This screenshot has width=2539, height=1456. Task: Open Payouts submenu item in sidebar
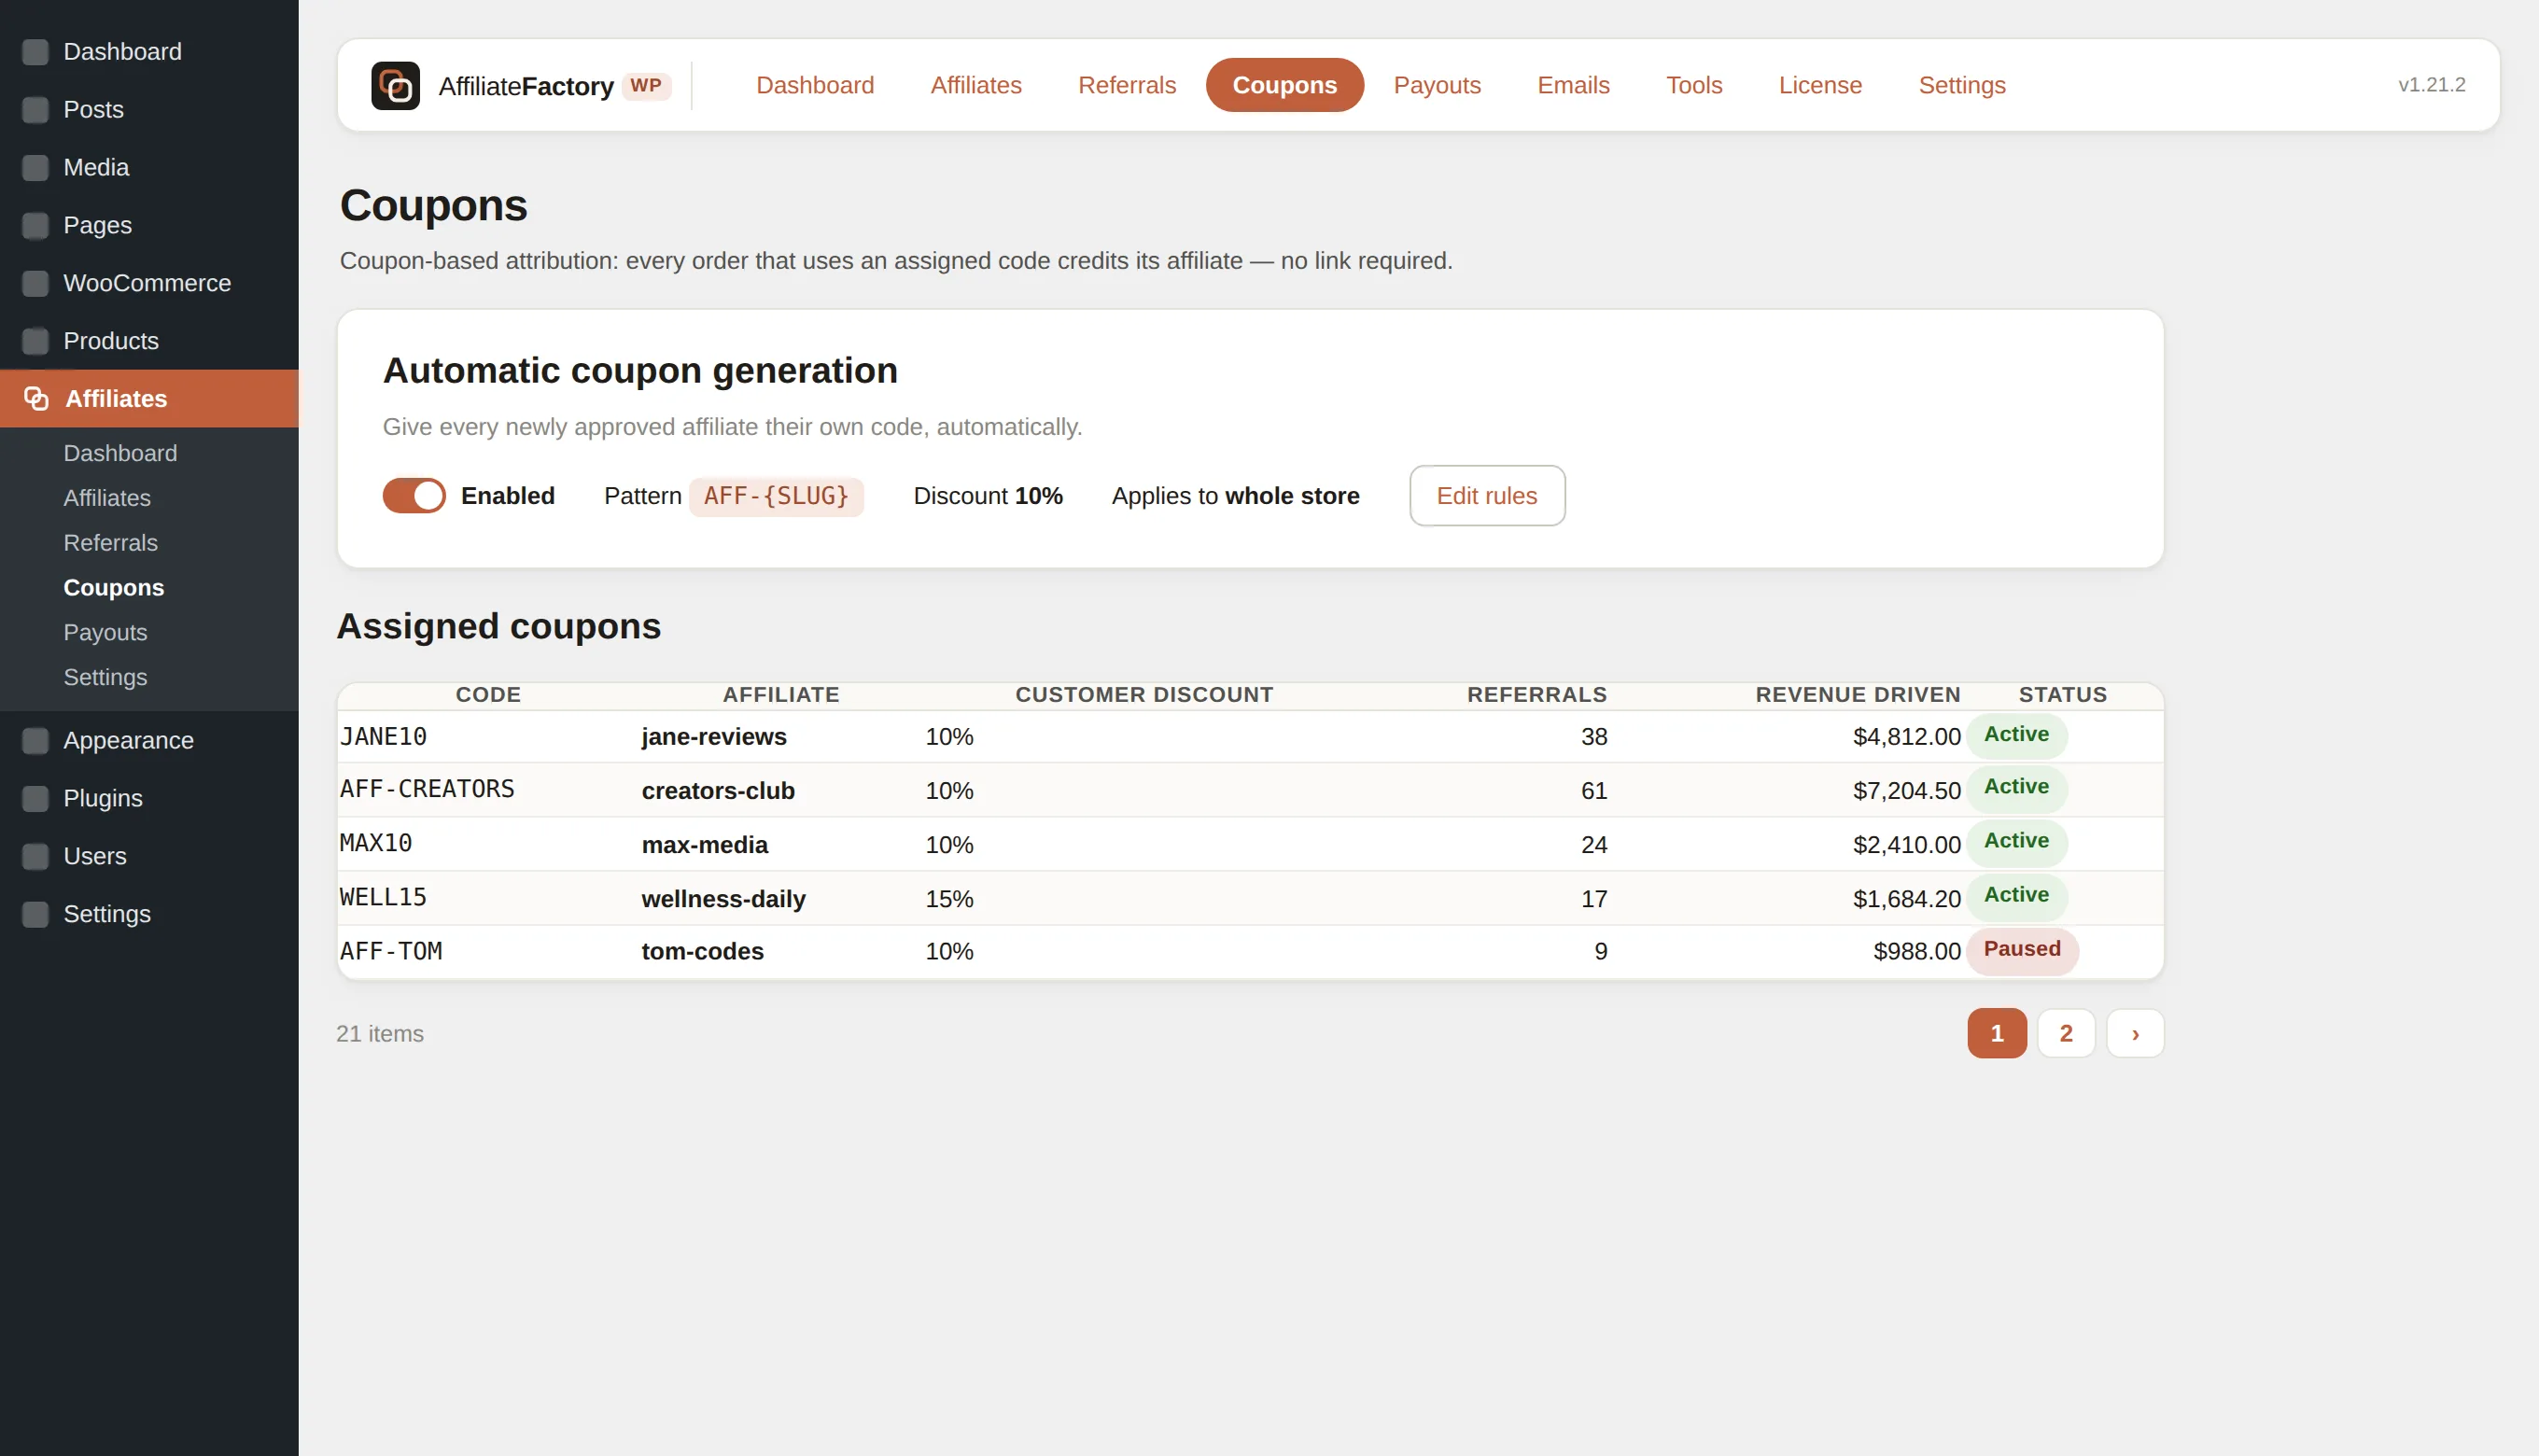[105, 633]
